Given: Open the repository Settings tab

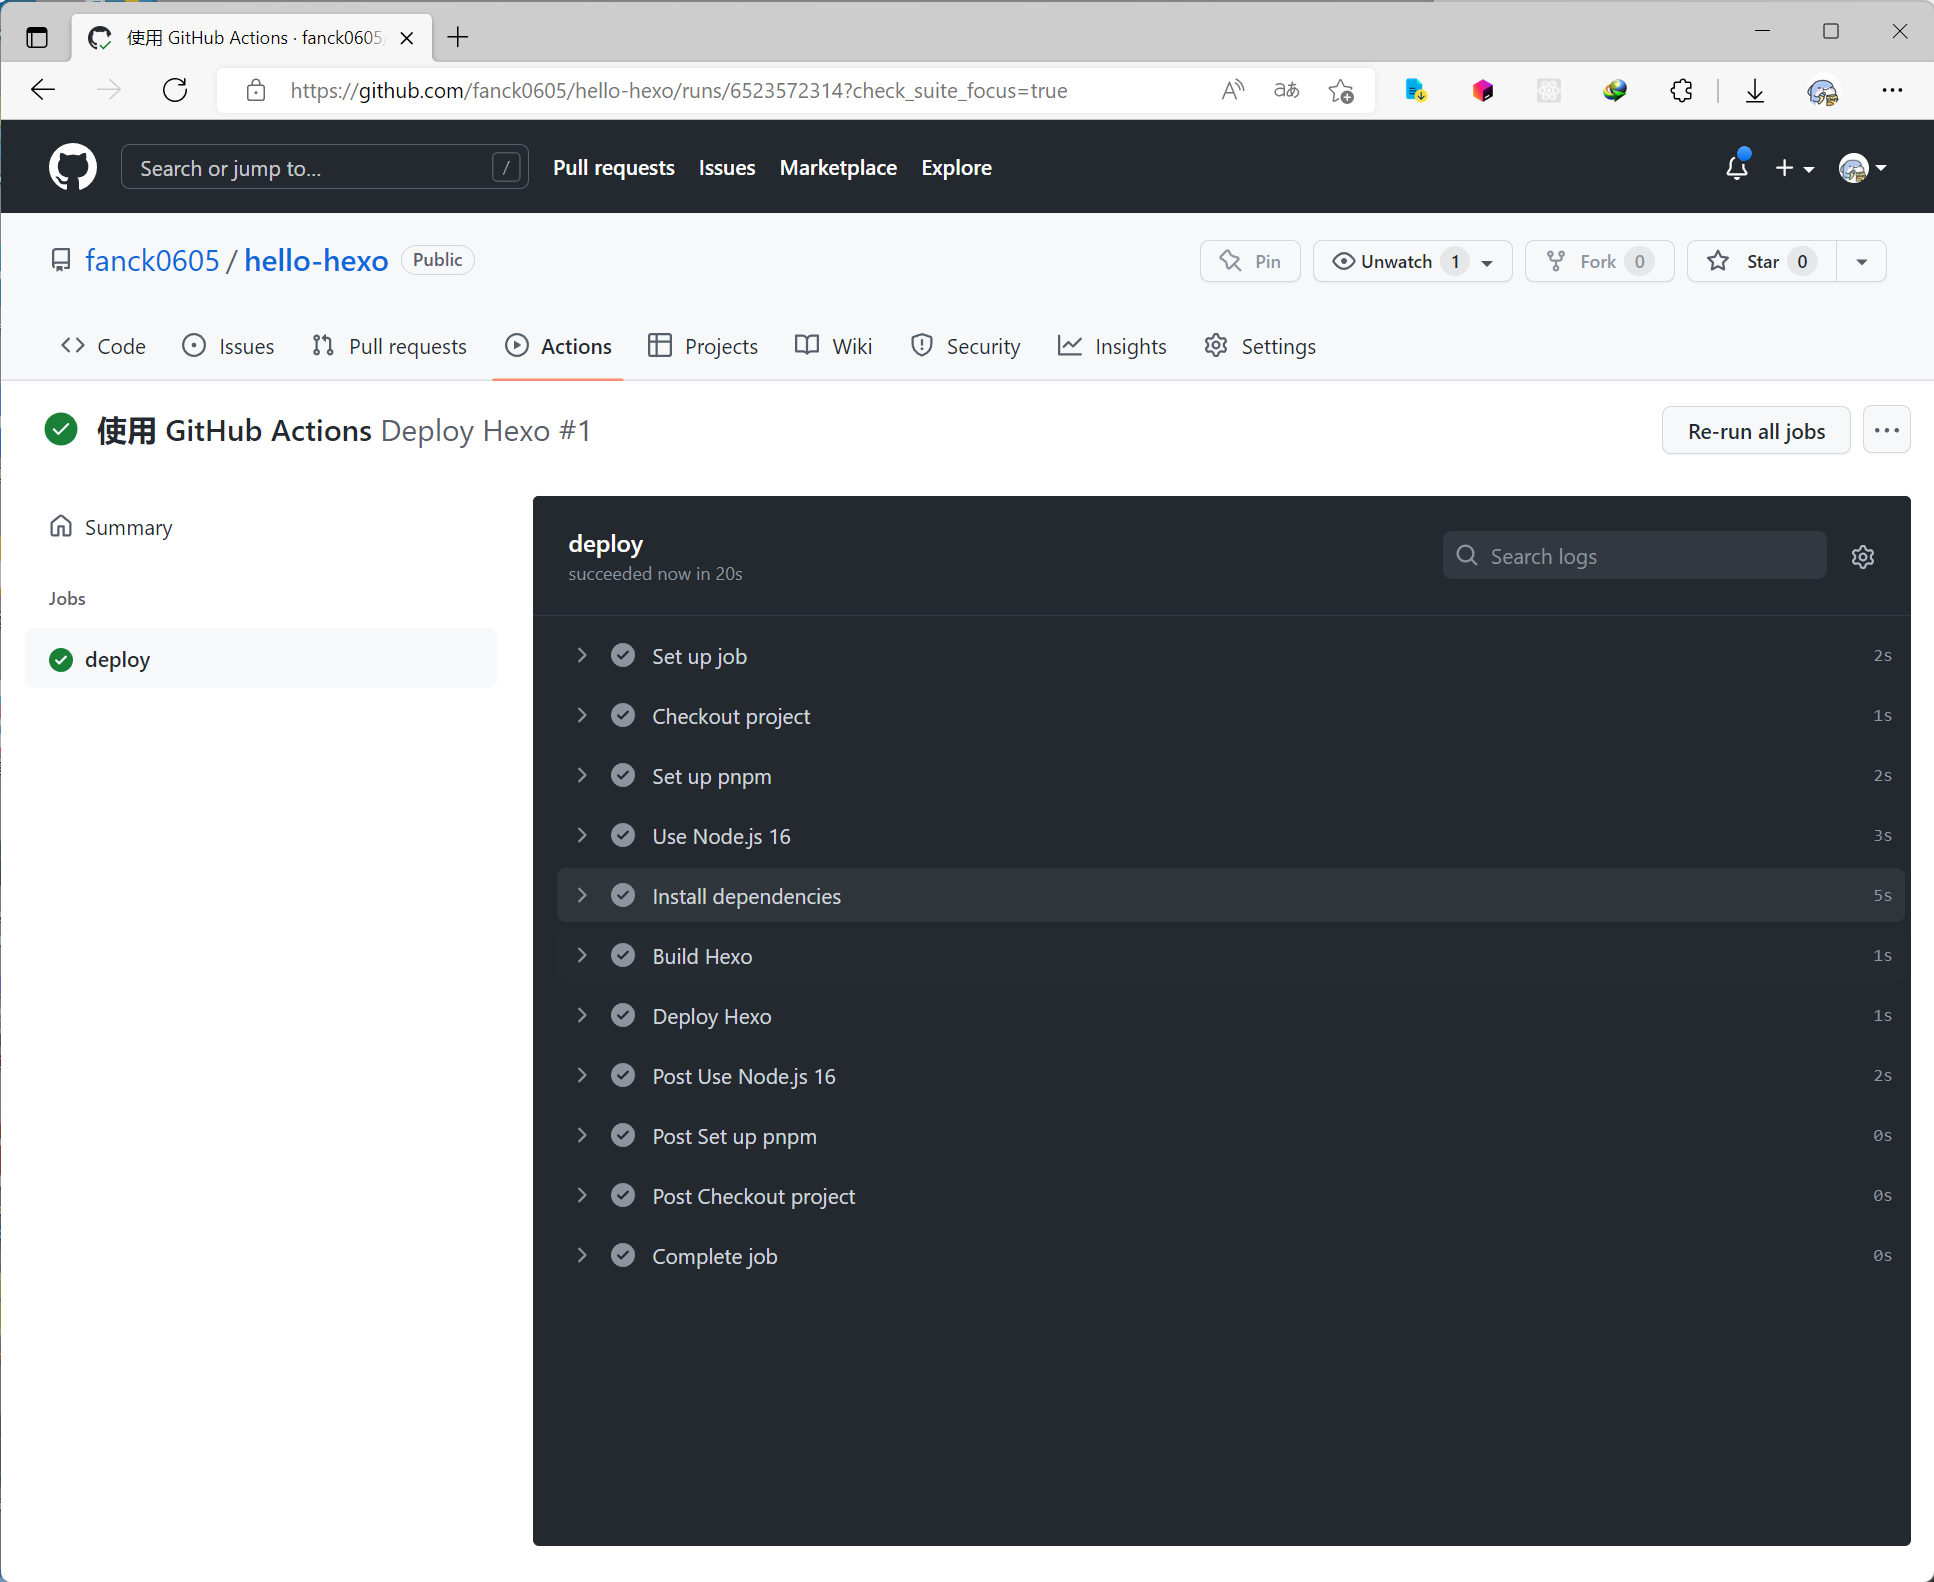Looking at the screenshot, I should click(x=1260, y=346).
